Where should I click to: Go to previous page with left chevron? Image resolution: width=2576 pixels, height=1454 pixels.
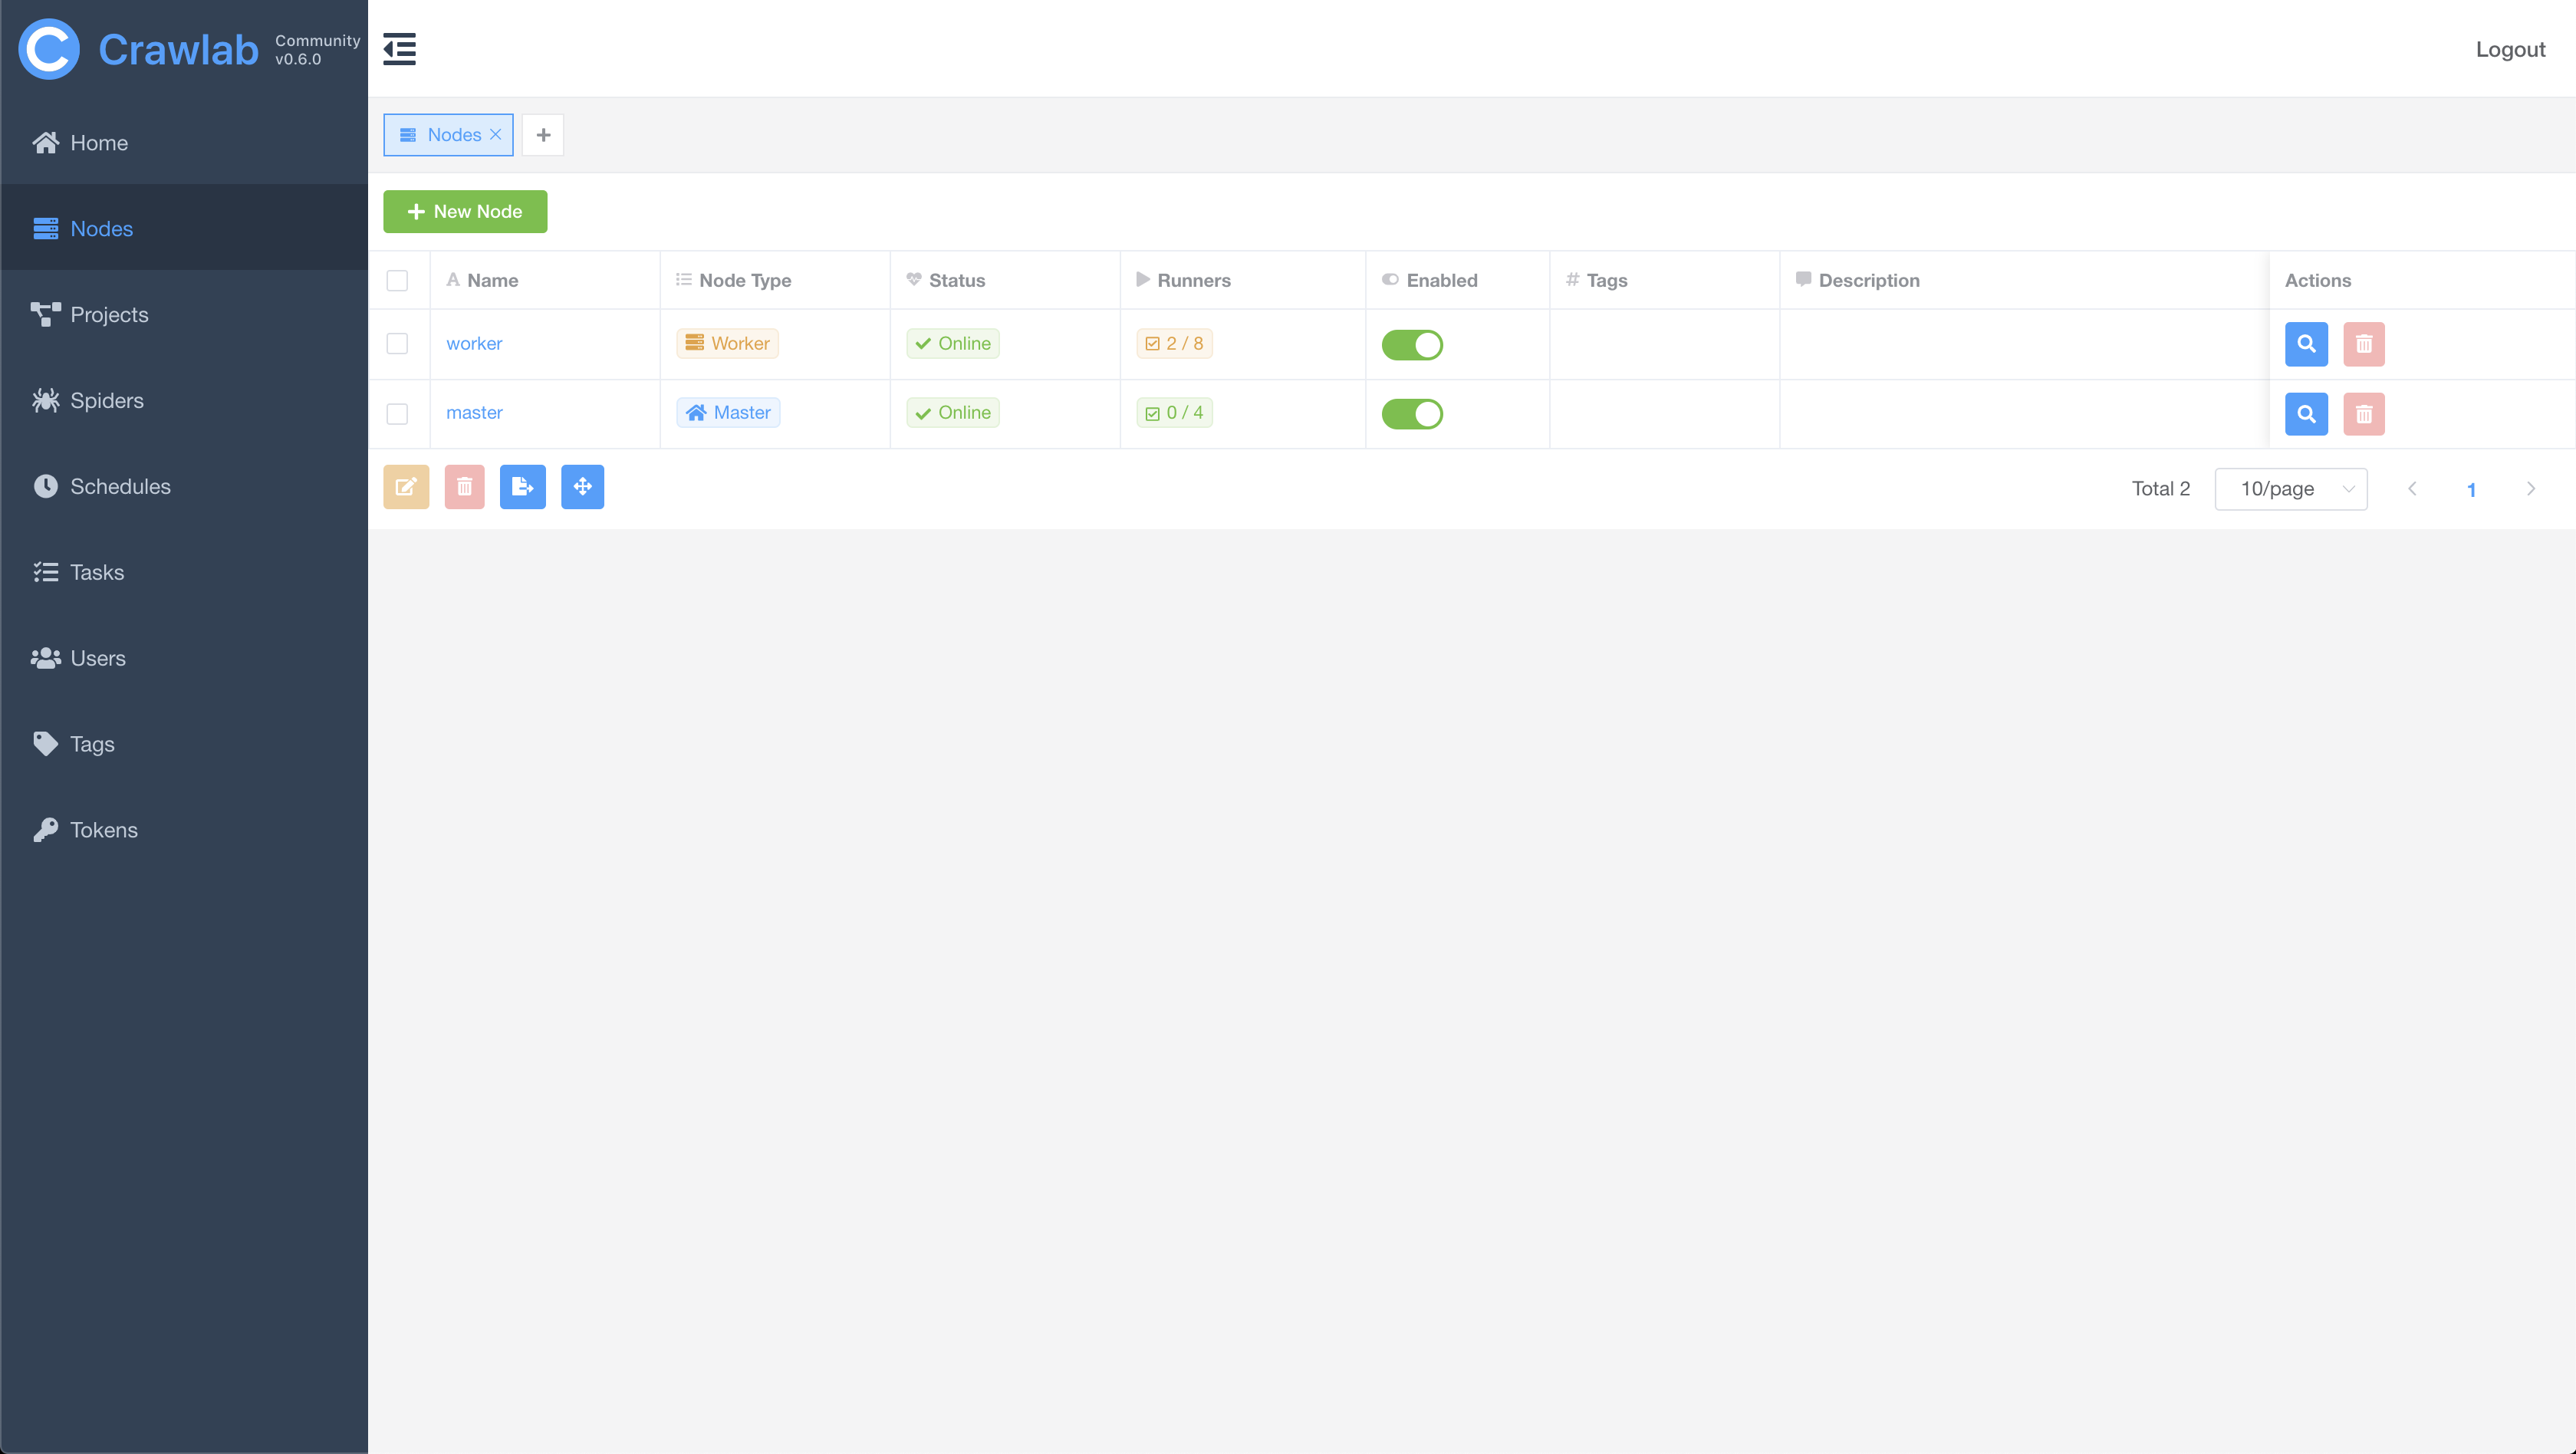[2412, 489]
